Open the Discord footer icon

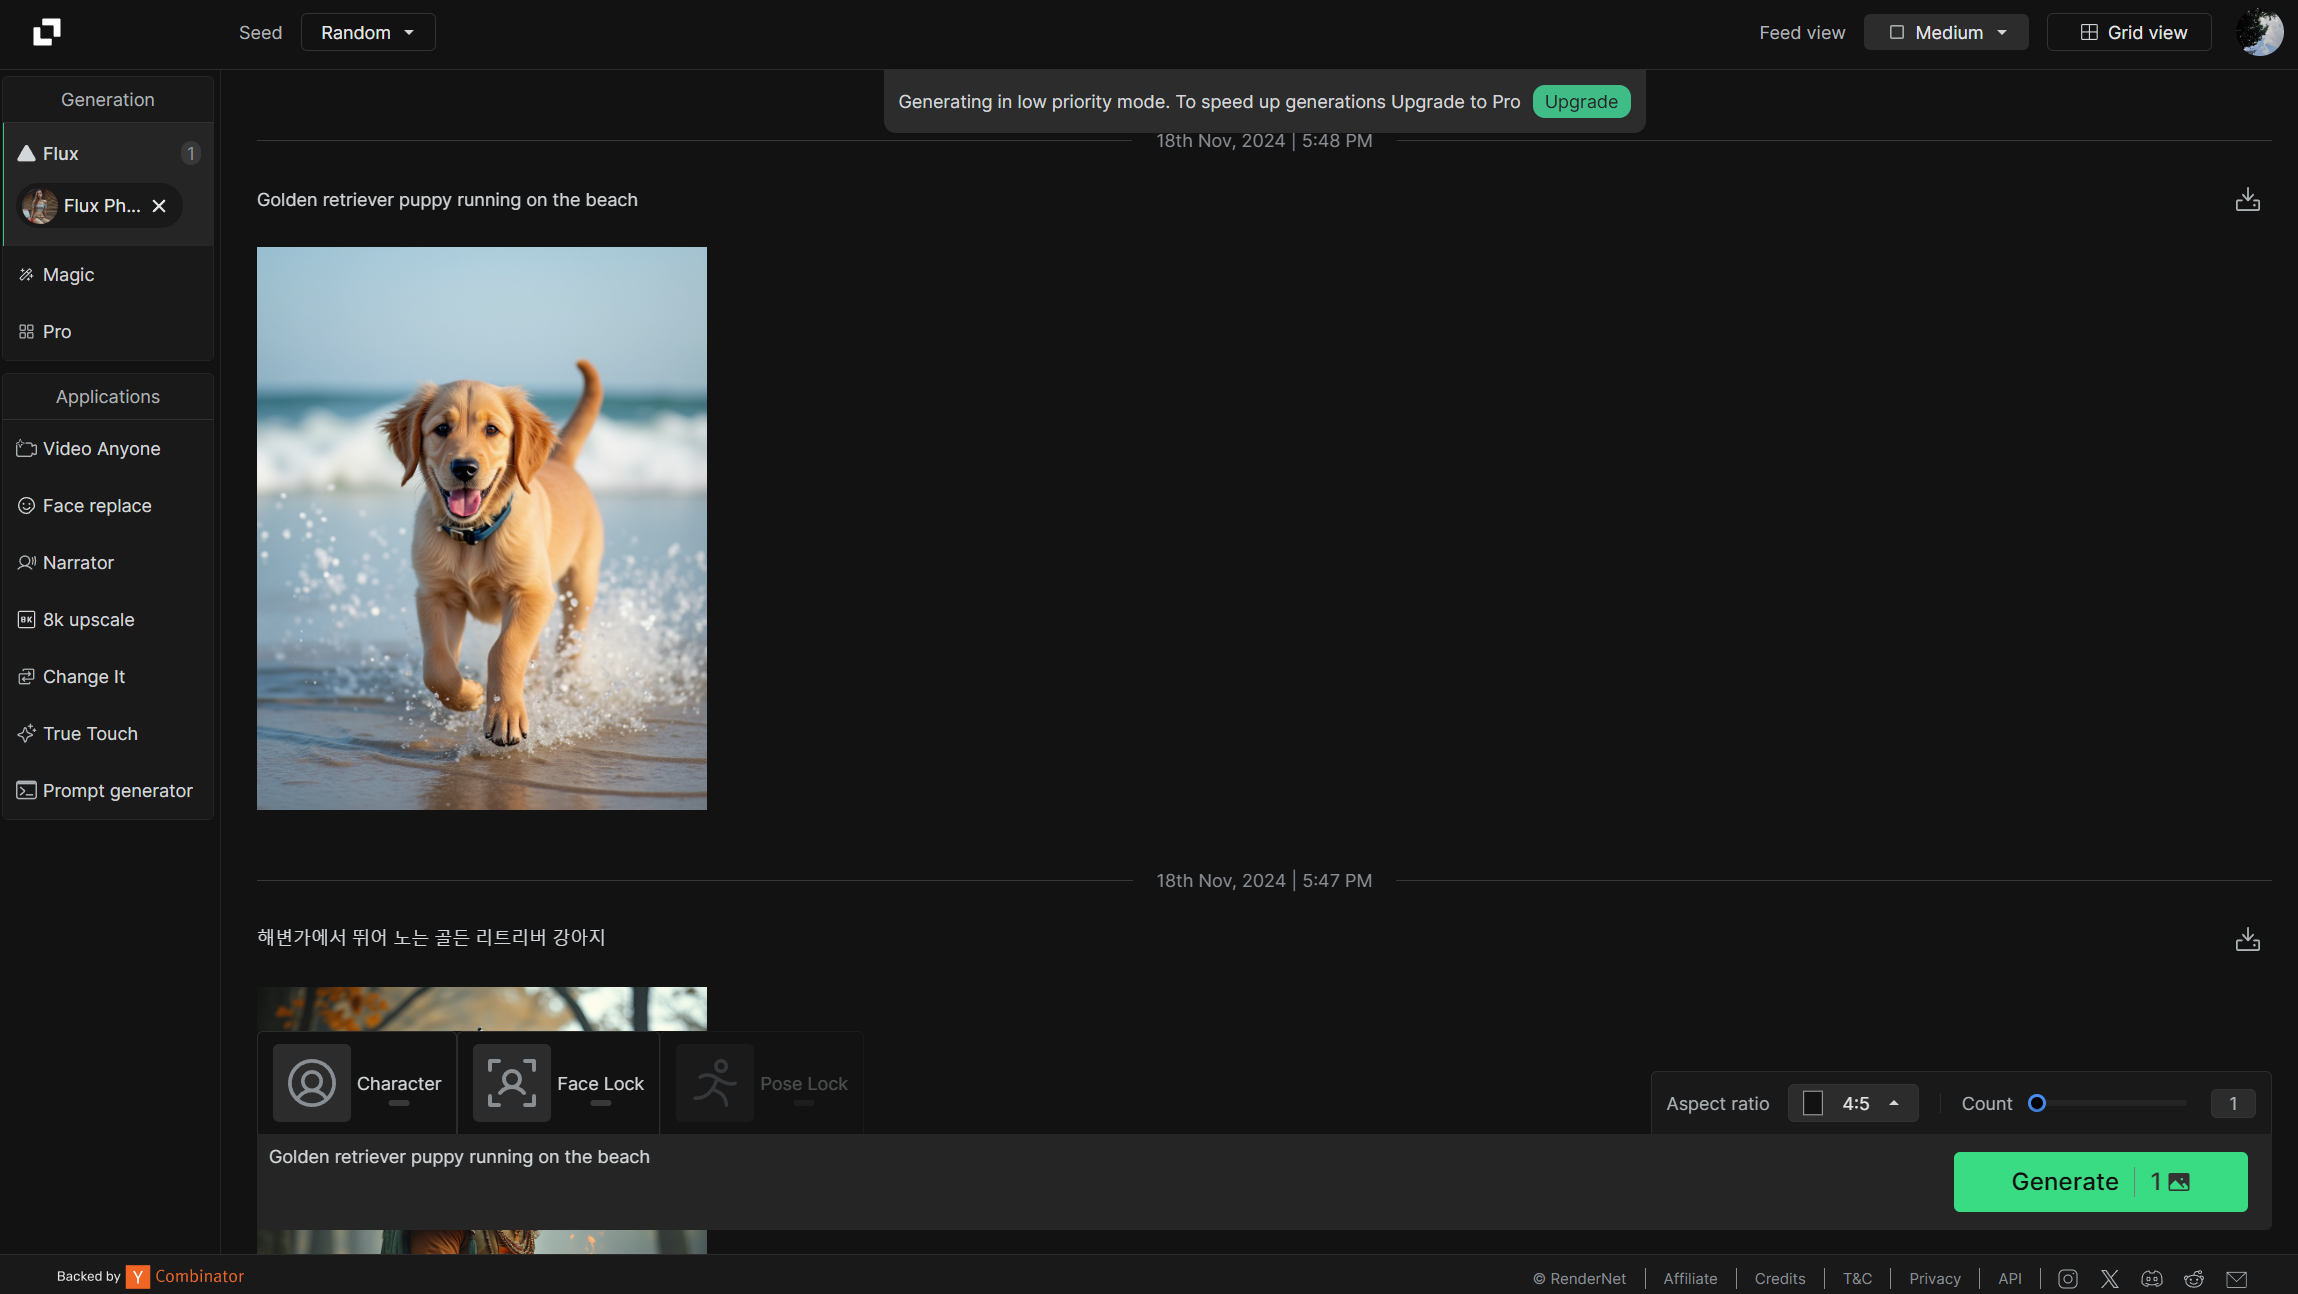coord(2152,1278)
